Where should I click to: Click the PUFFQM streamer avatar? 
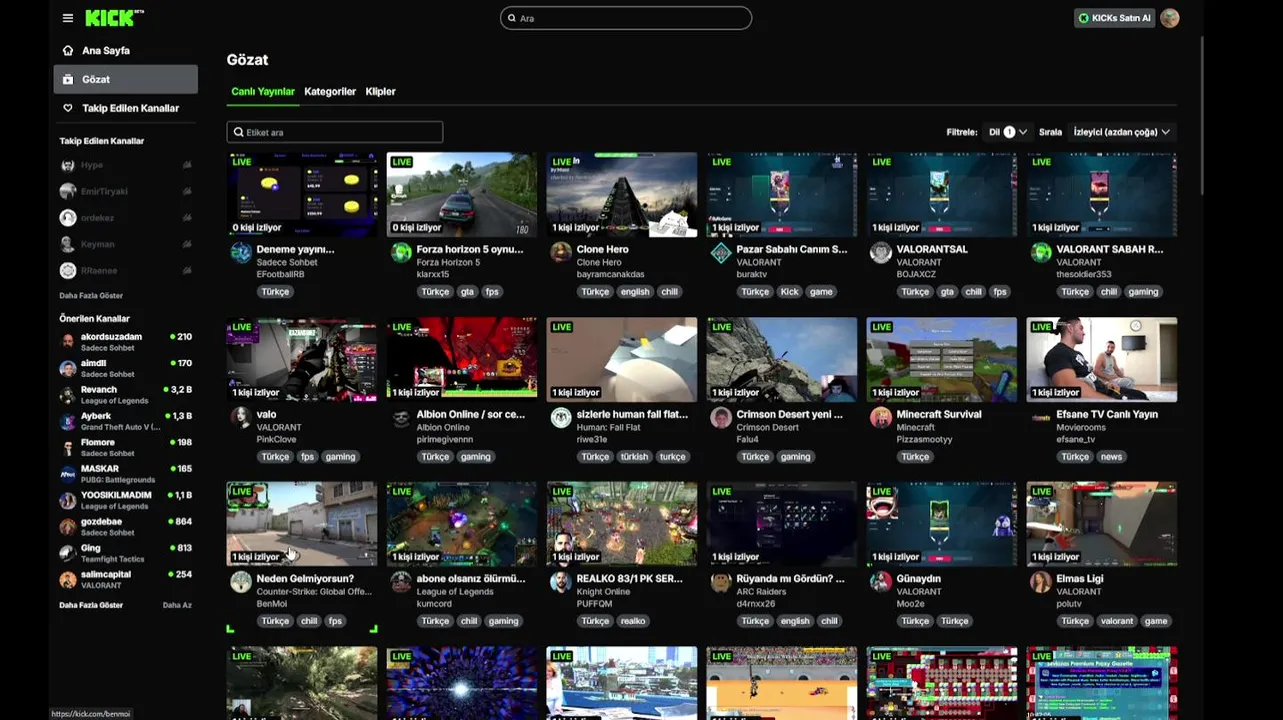[561, 582]
